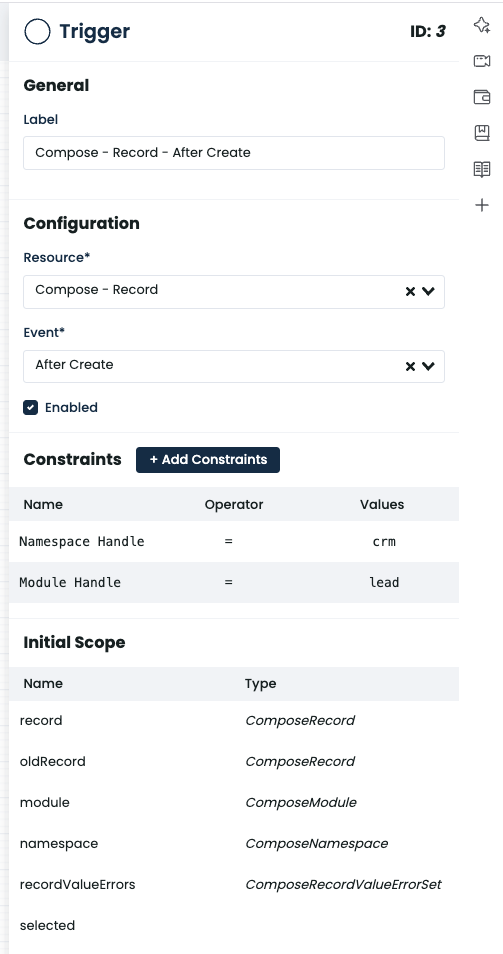Clear the Resource selection with the X

click(x=410, y=291)
